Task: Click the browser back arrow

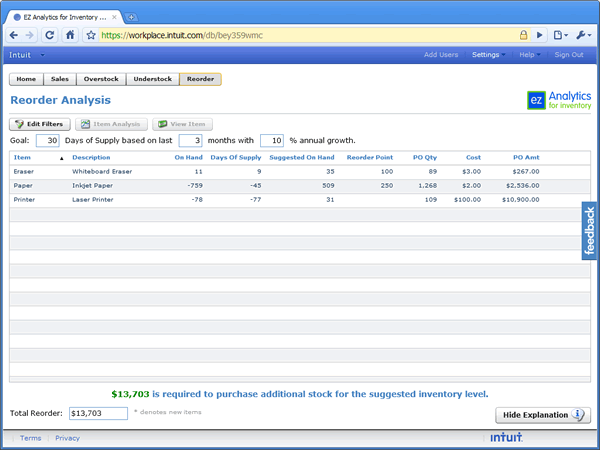Action: tap(12, 34)
